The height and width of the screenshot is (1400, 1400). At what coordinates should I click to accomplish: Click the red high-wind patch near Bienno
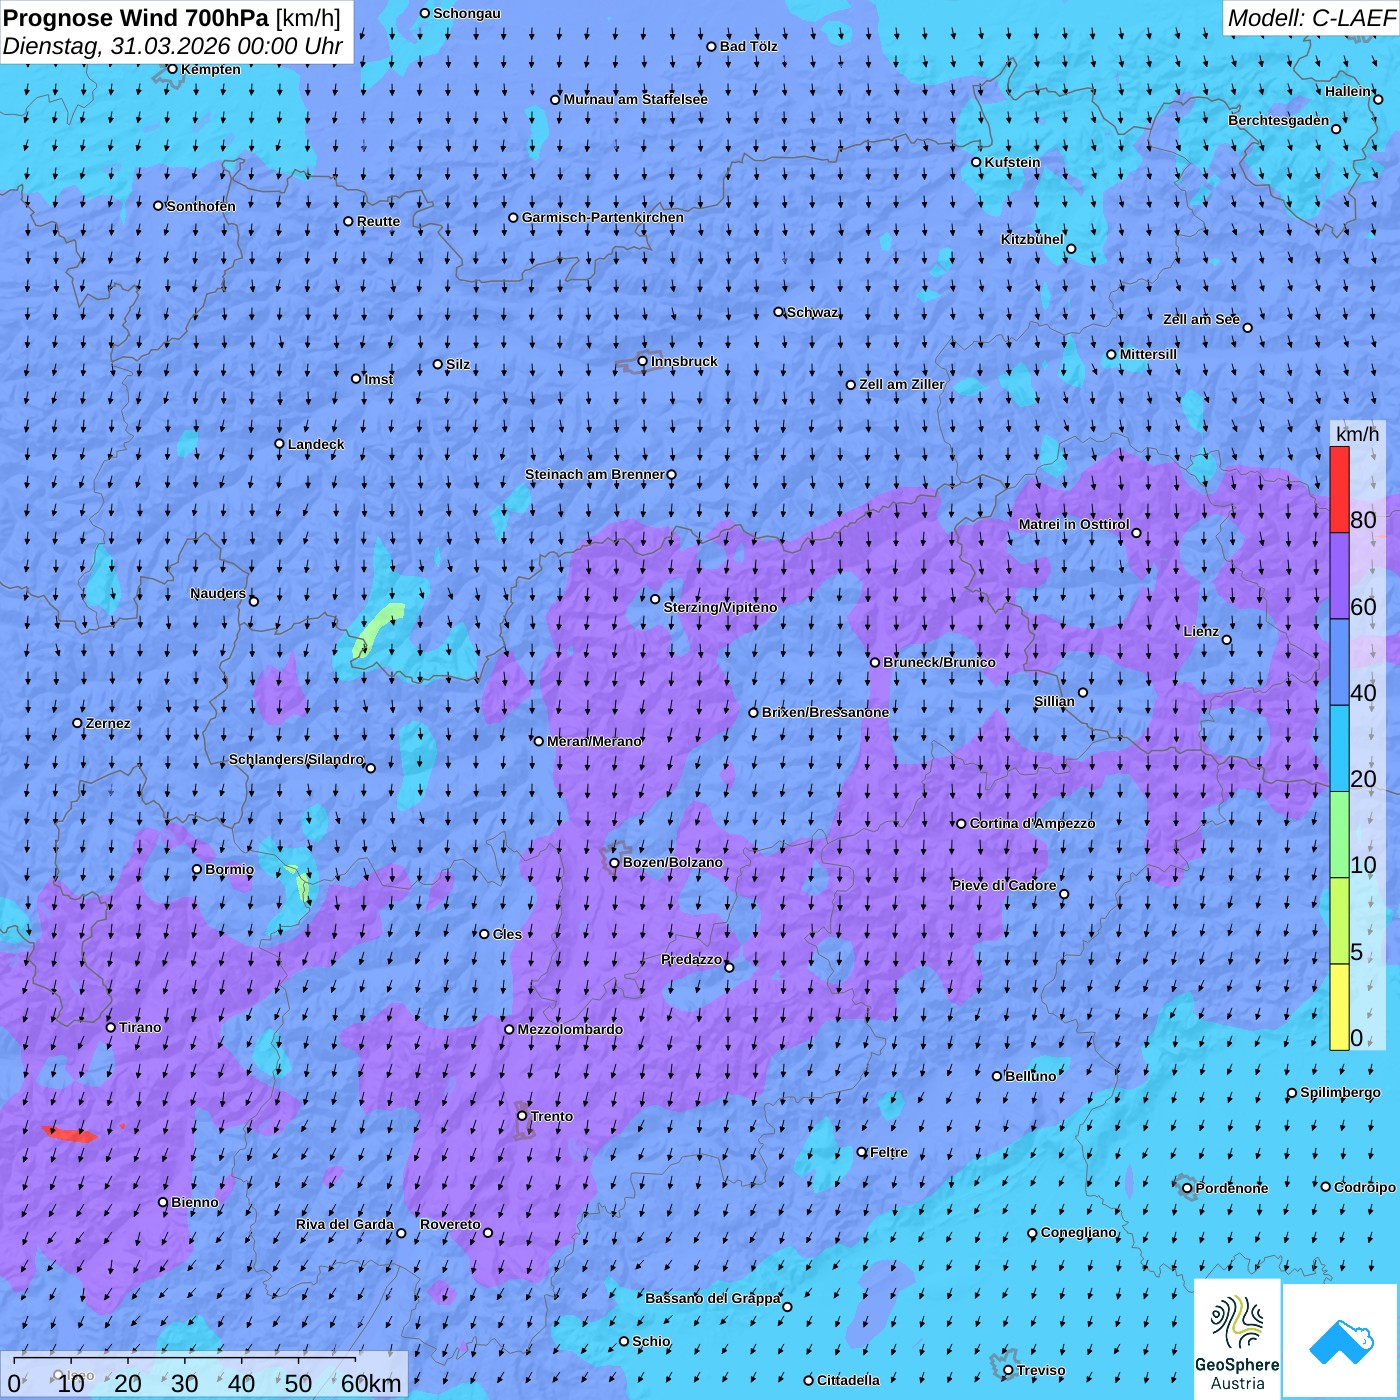tap(69, 1133)
